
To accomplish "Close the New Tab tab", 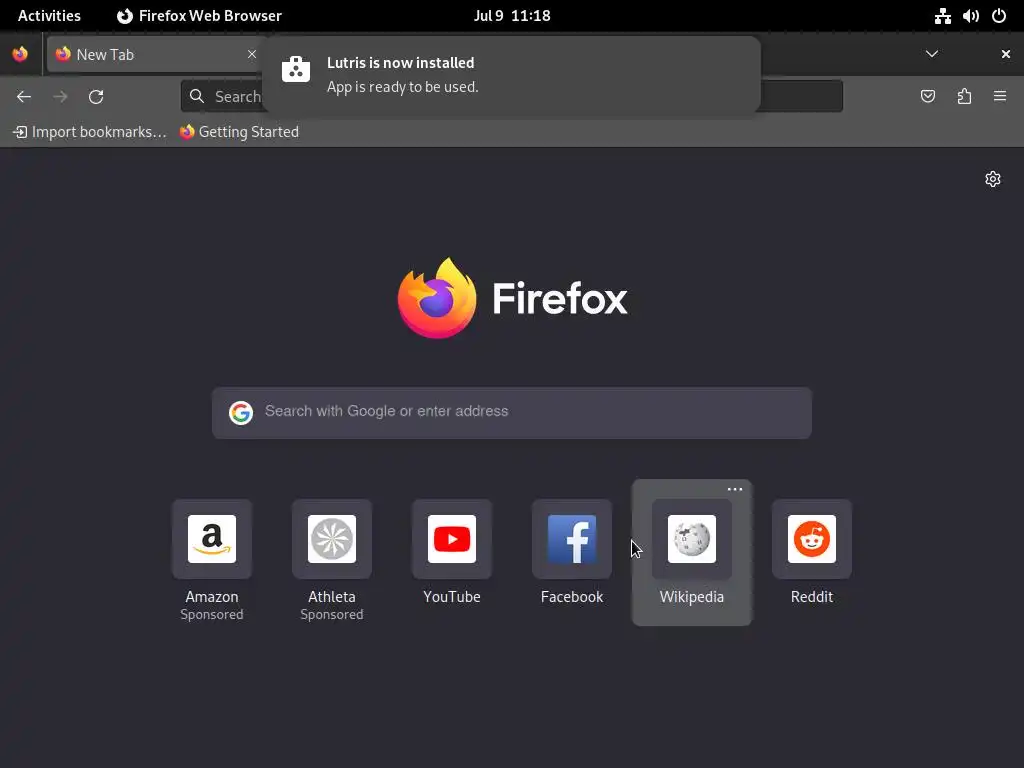I will pyautogui.click(x=251, y=54).
